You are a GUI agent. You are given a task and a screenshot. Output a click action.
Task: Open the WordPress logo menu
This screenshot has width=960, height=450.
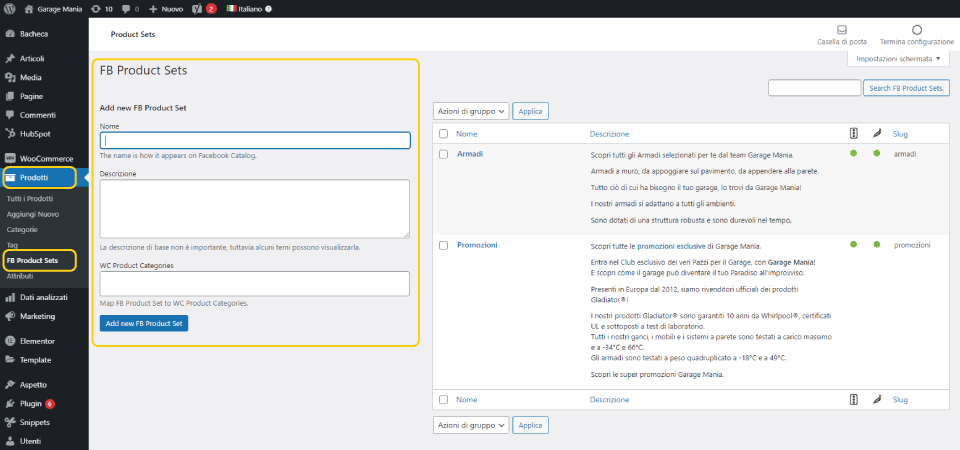[x=10, y=9]
